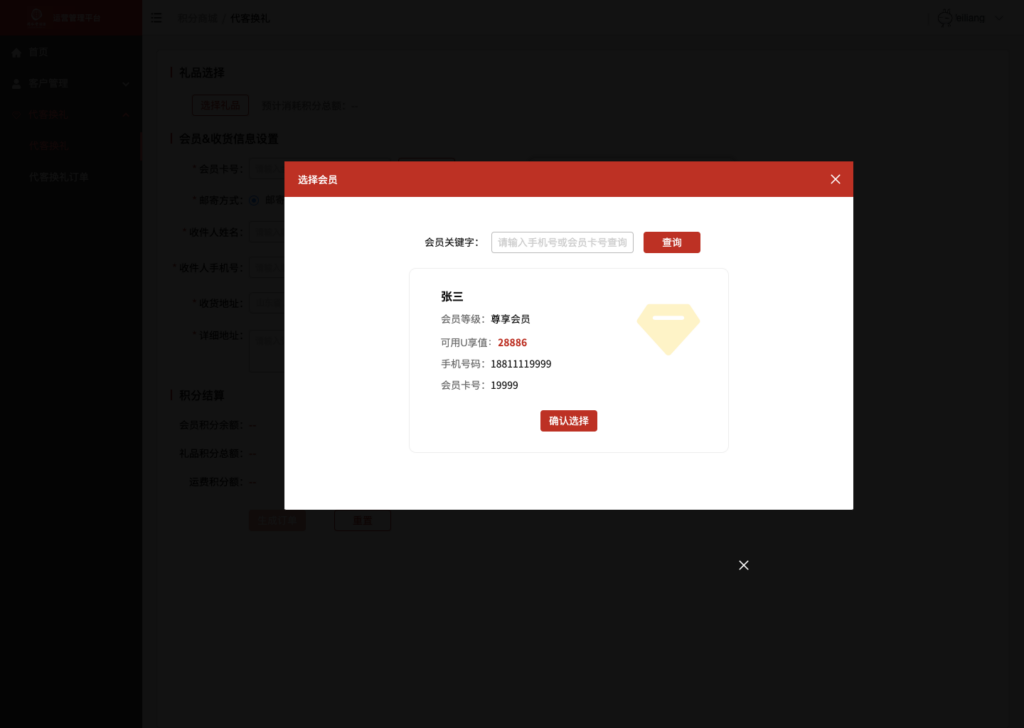Click the 尊享会员 member level text
The image size is (1024, 728).
(x=510, y=319)
